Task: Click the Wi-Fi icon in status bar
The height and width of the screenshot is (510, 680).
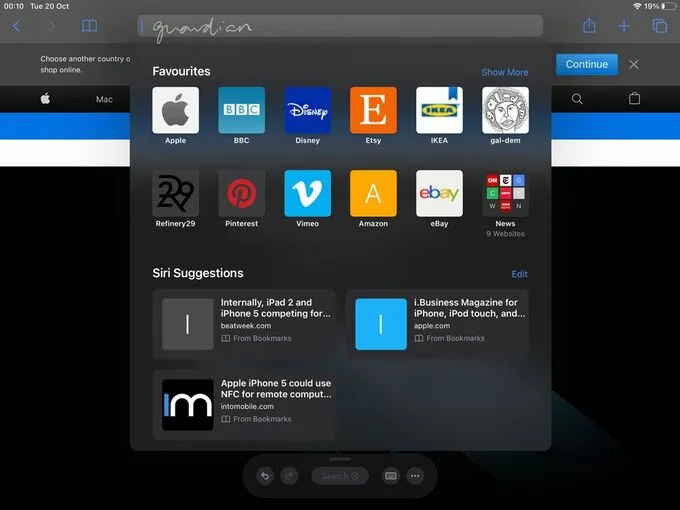Action: point(637,7)
